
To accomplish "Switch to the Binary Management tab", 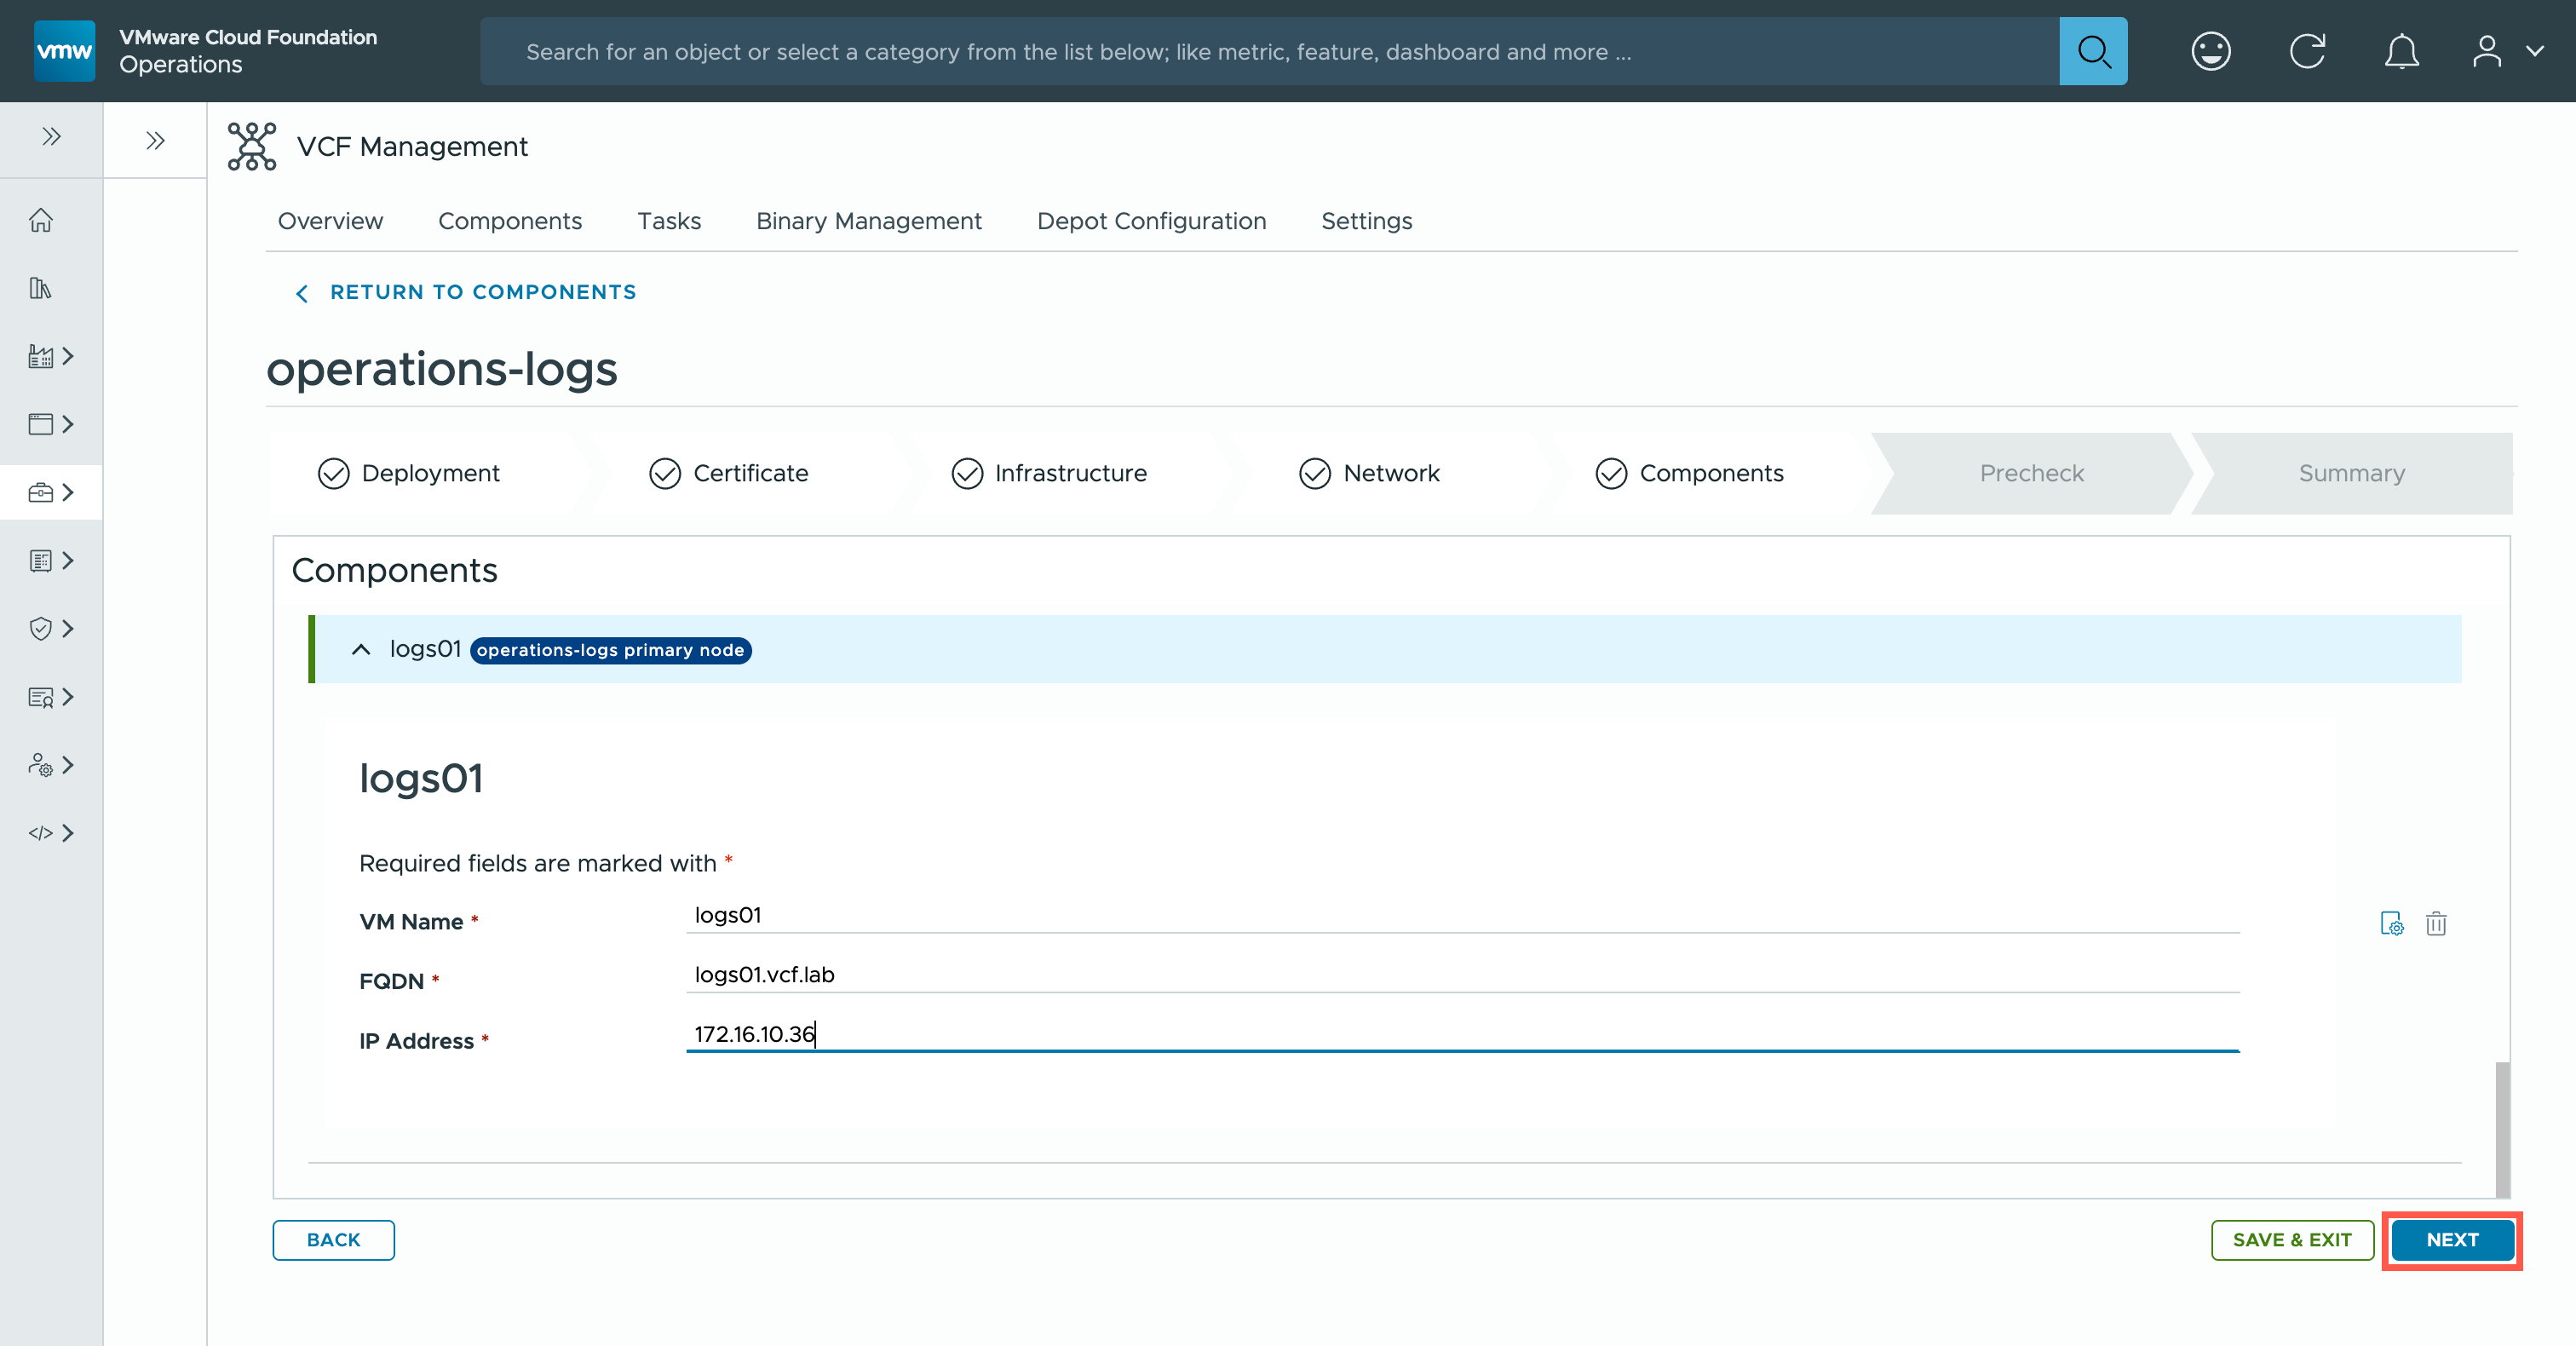I will click(868, 221).
